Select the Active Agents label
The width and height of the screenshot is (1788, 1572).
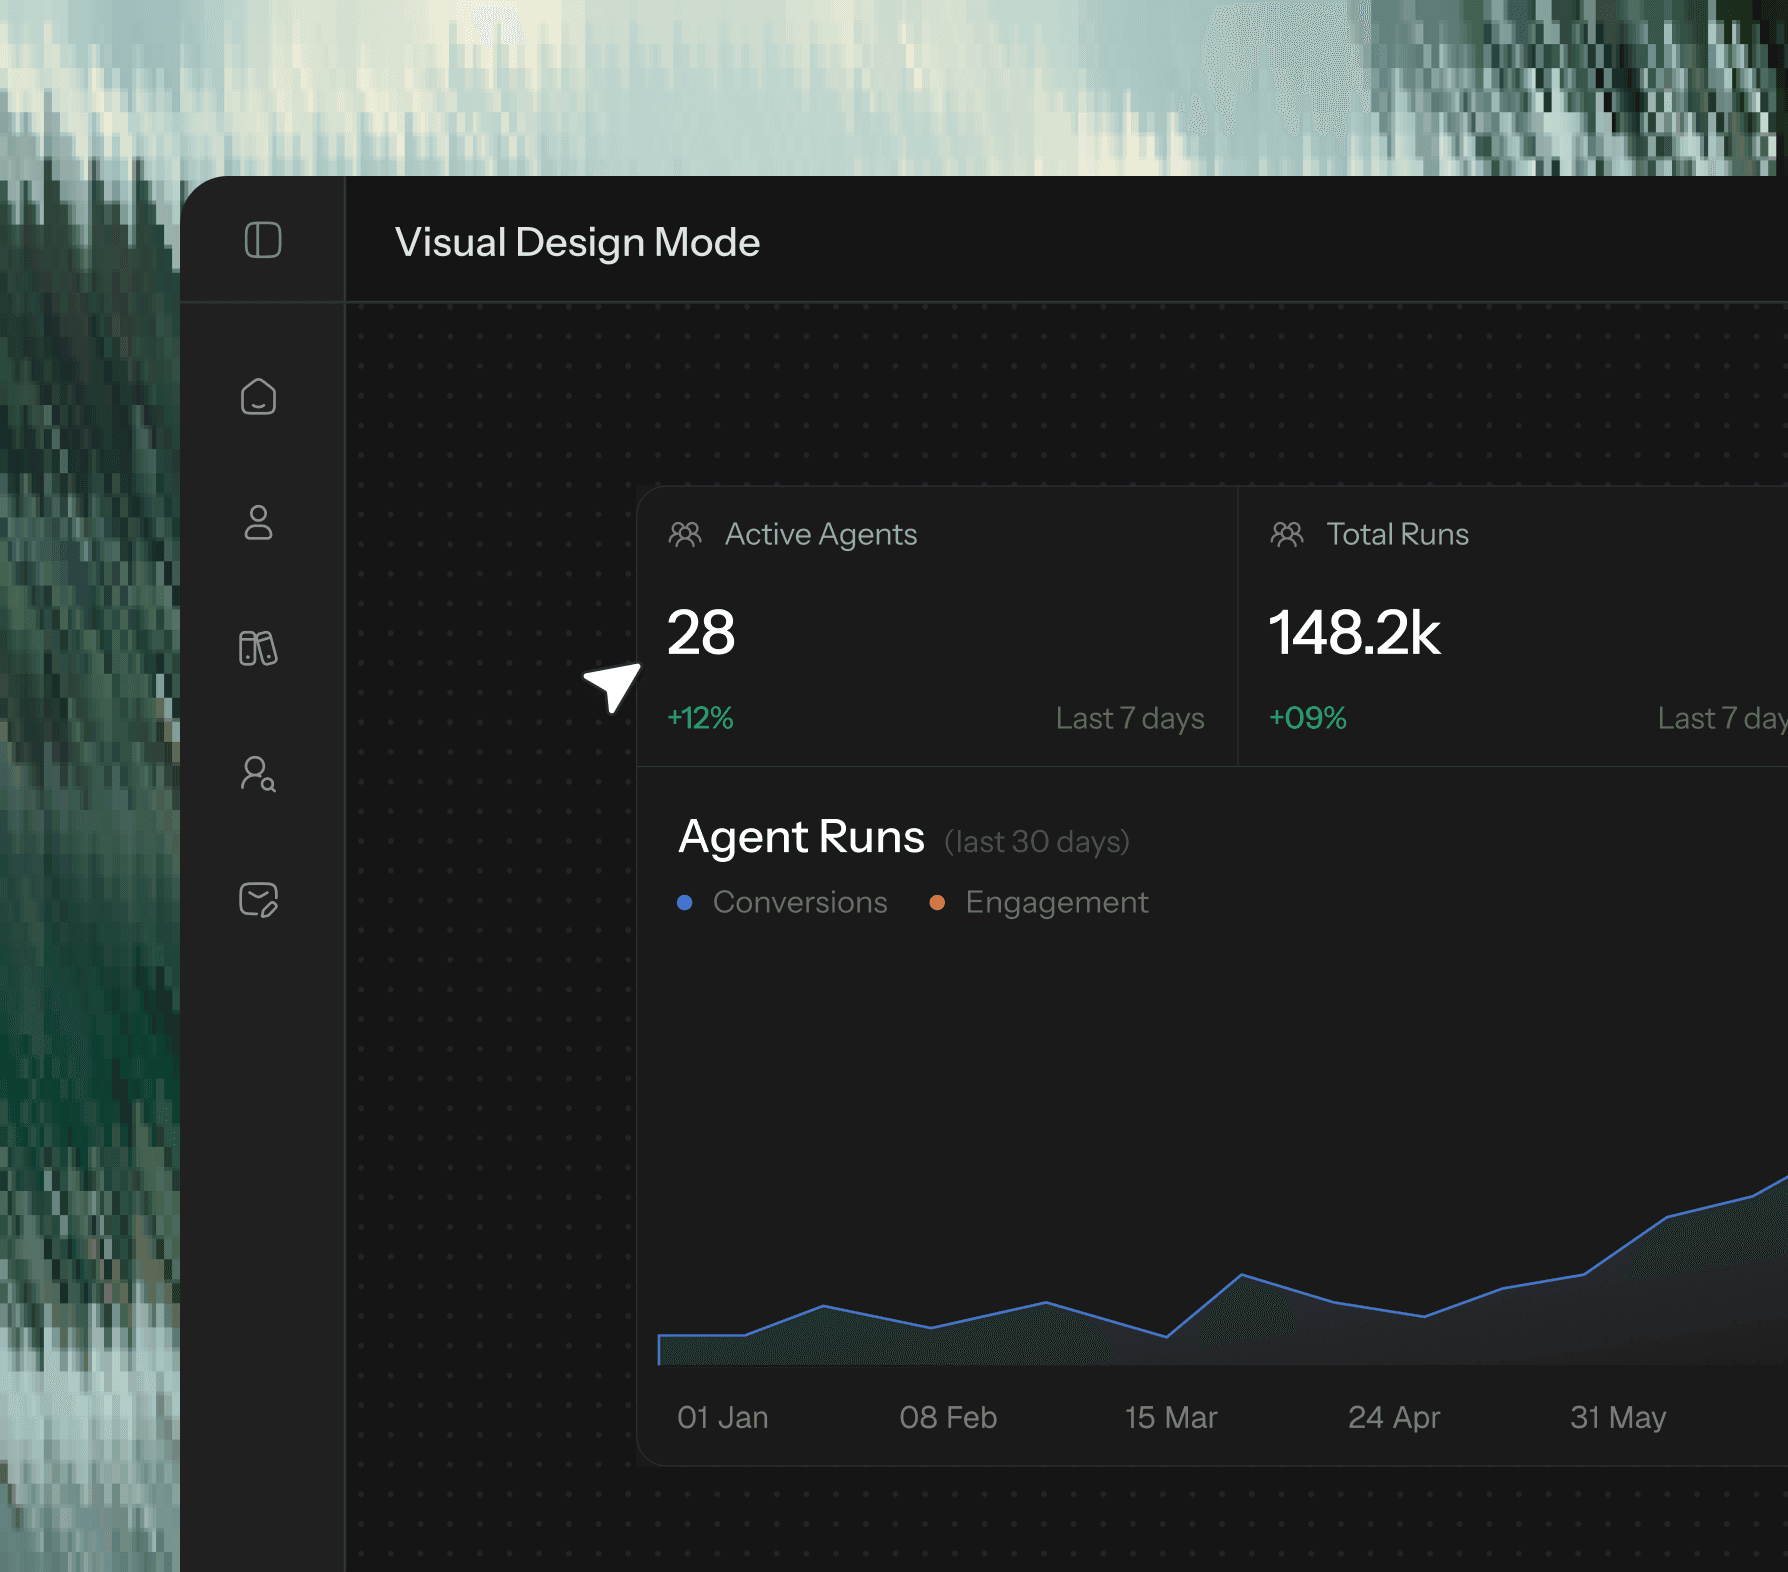[821, 535]
